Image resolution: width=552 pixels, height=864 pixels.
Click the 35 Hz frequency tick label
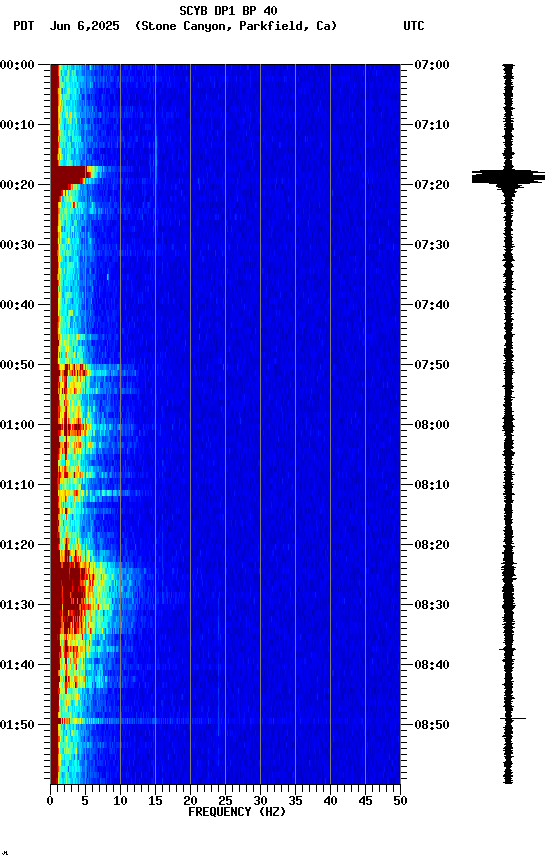[x=295, y=801]
